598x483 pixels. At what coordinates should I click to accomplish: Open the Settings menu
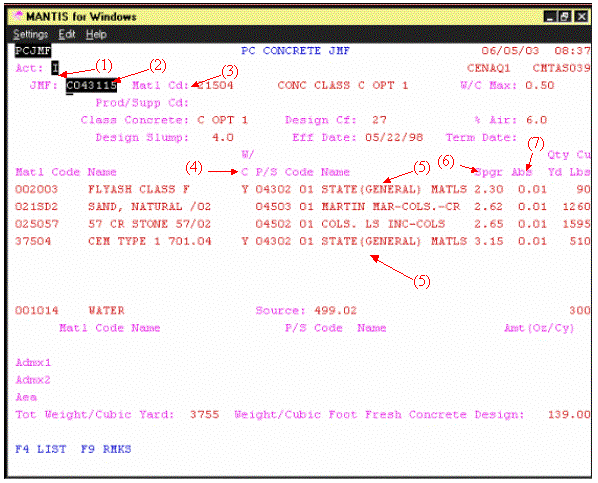(31, 34)
